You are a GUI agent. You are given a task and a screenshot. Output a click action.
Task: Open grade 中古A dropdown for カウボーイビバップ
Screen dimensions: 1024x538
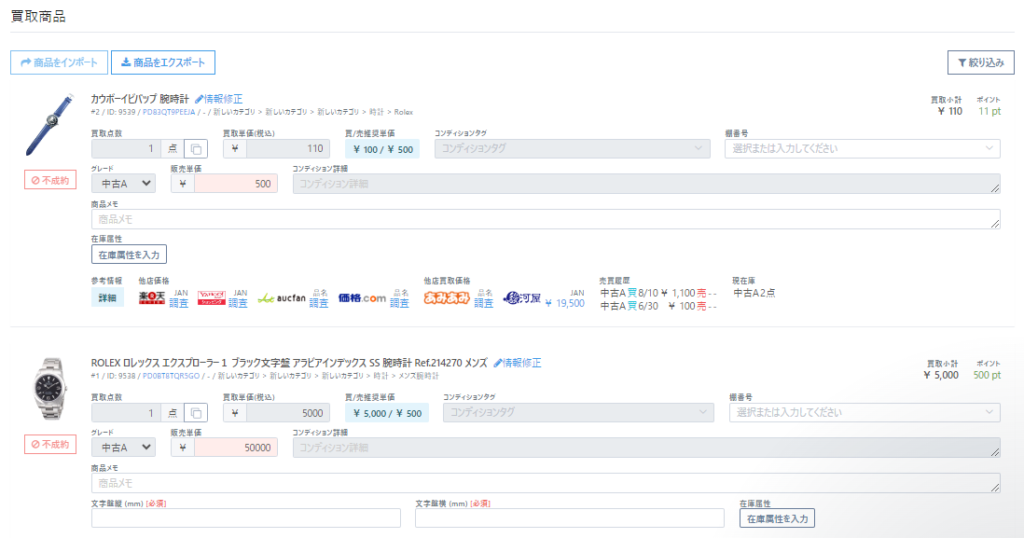click(123, 184)
